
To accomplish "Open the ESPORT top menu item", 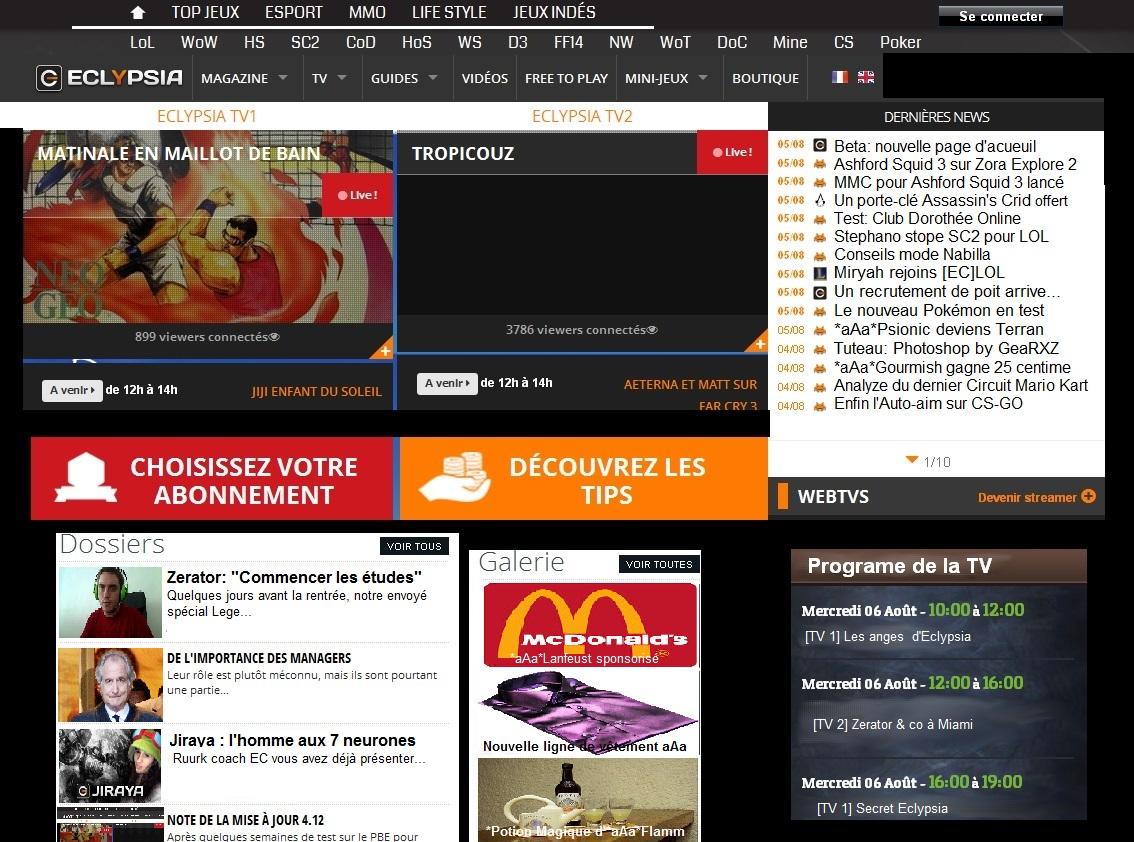I will coord(294,13).
